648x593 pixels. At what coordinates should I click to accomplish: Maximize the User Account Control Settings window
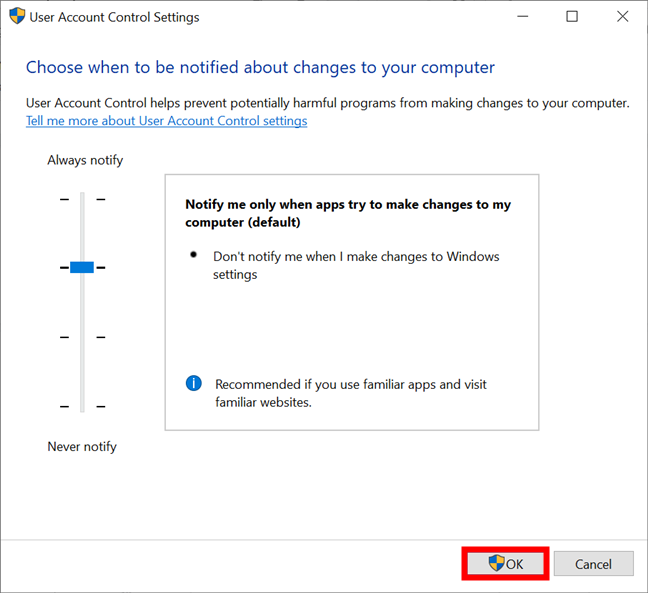(572, 17)
